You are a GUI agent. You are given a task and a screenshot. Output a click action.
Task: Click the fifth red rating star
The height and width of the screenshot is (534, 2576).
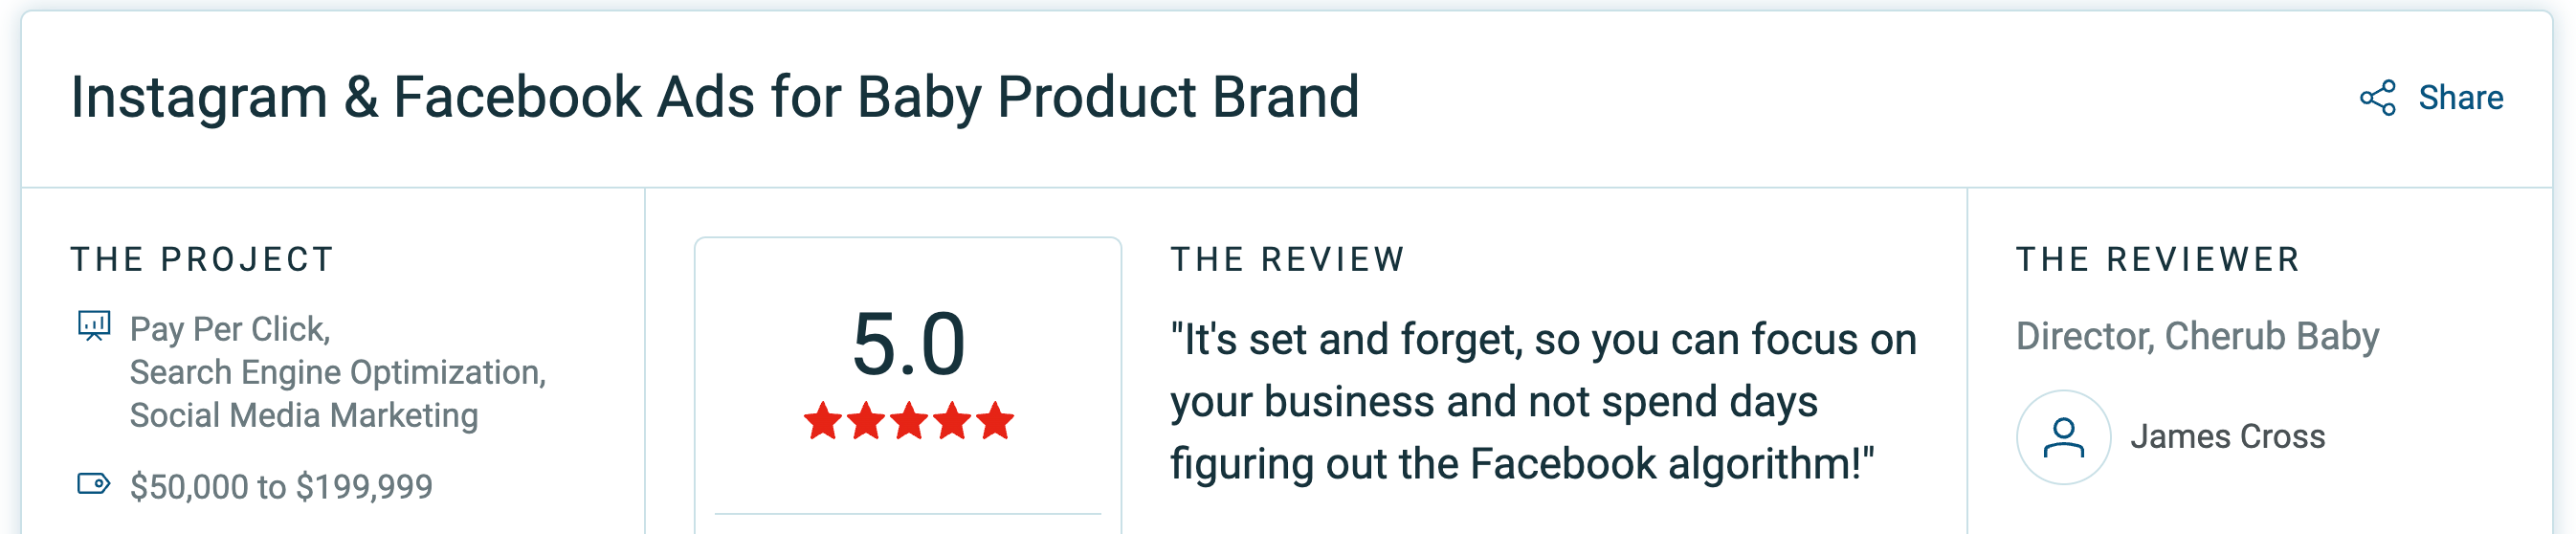tap(995, 421)
